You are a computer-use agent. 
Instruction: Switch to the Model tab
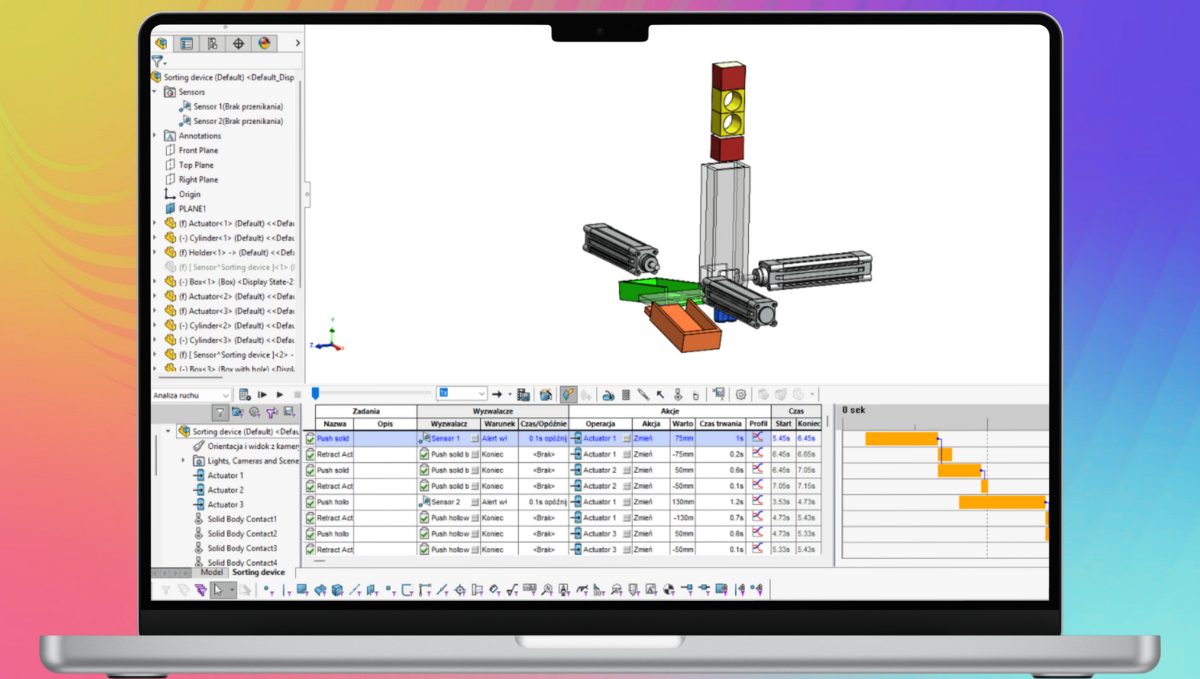[211, 573]
